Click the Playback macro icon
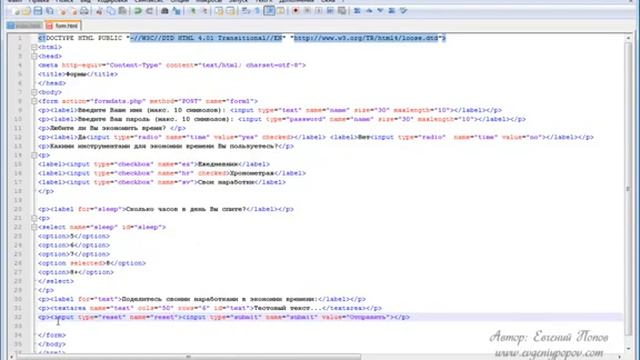The height and width of the screenshot is (360, 640). [x=319, y=11]
